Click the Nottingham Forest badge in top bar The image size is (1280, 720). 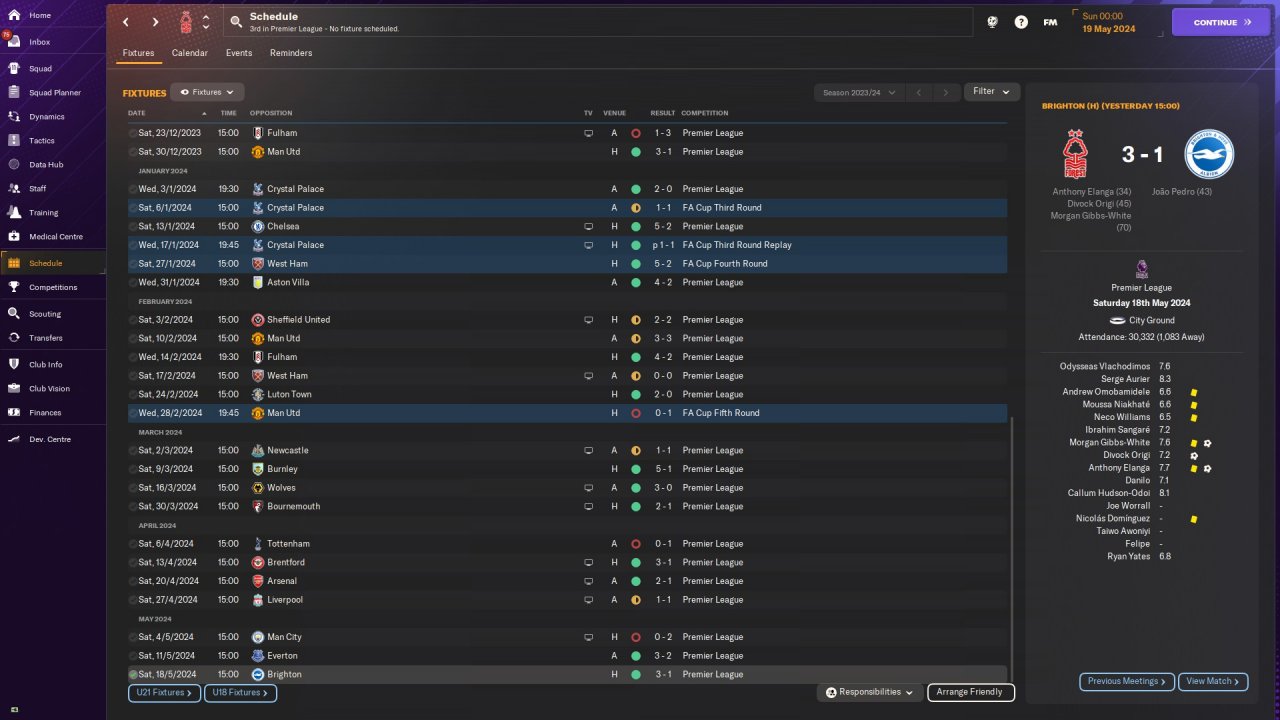coord(187,22)
